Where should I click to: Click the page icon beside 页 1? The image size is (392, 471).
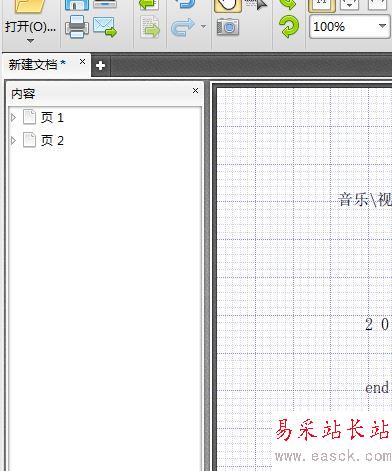(x=29, y=117)
